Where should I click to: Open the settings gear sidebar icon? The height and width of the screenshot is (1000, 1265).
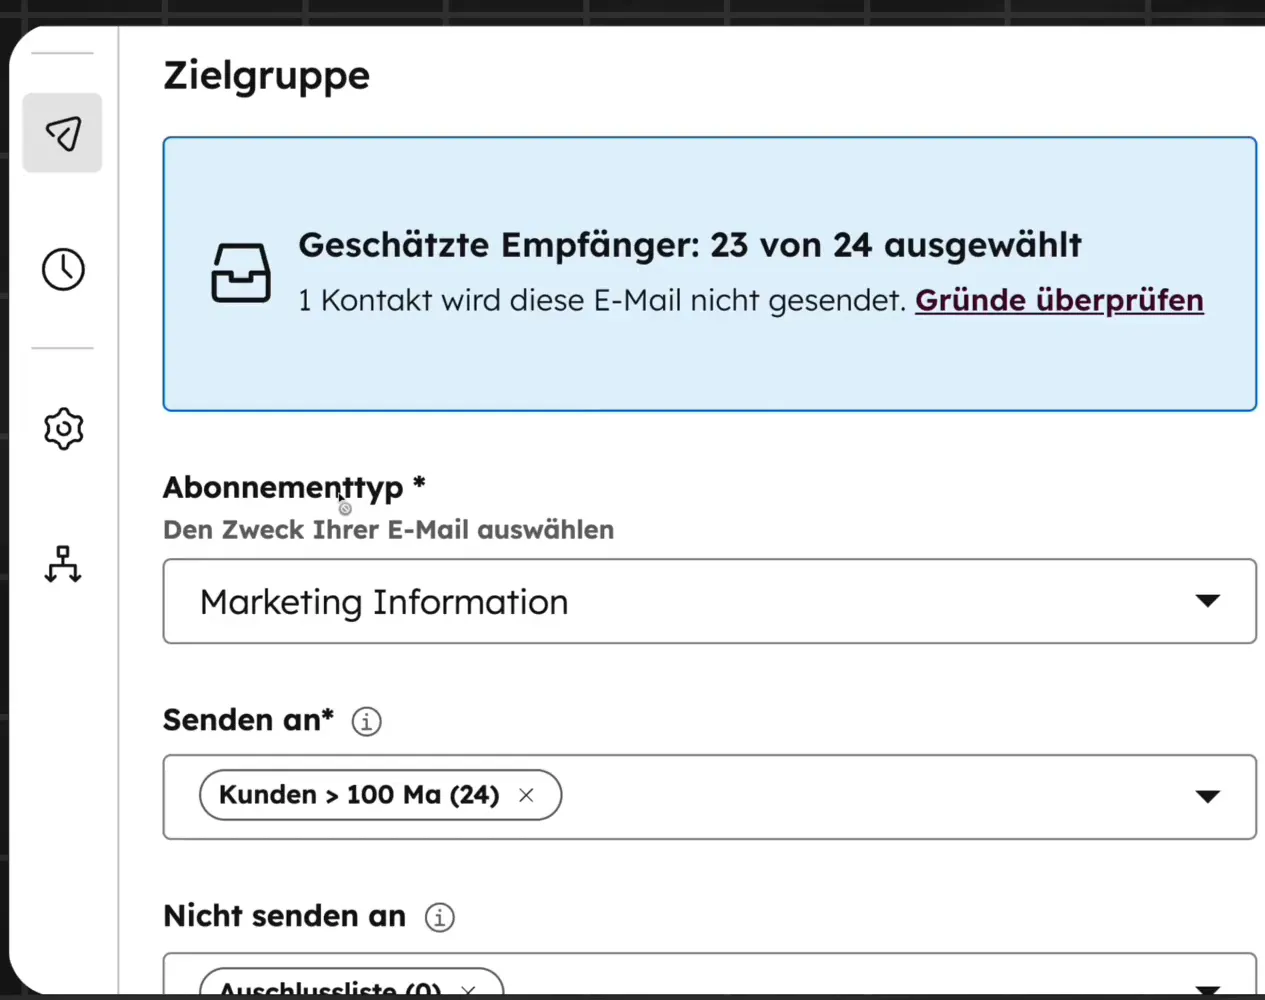[63, 429]
